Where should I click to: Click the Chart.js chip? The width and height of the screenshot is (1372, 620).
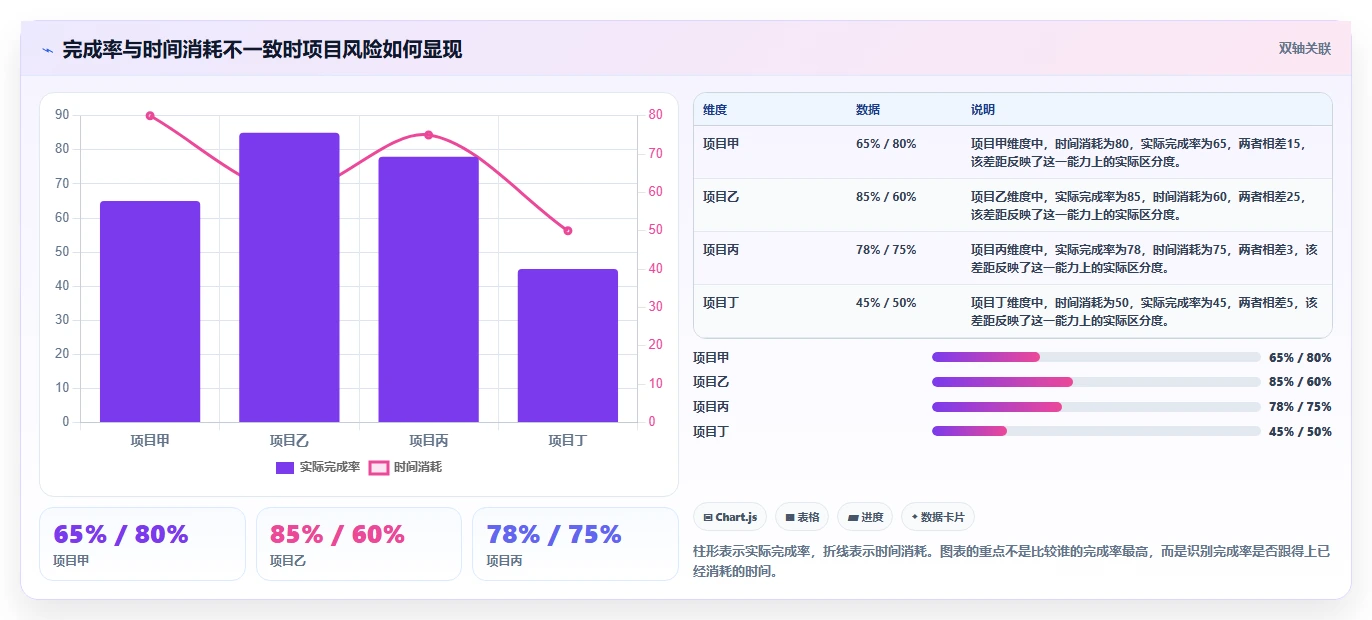(730, 517)
